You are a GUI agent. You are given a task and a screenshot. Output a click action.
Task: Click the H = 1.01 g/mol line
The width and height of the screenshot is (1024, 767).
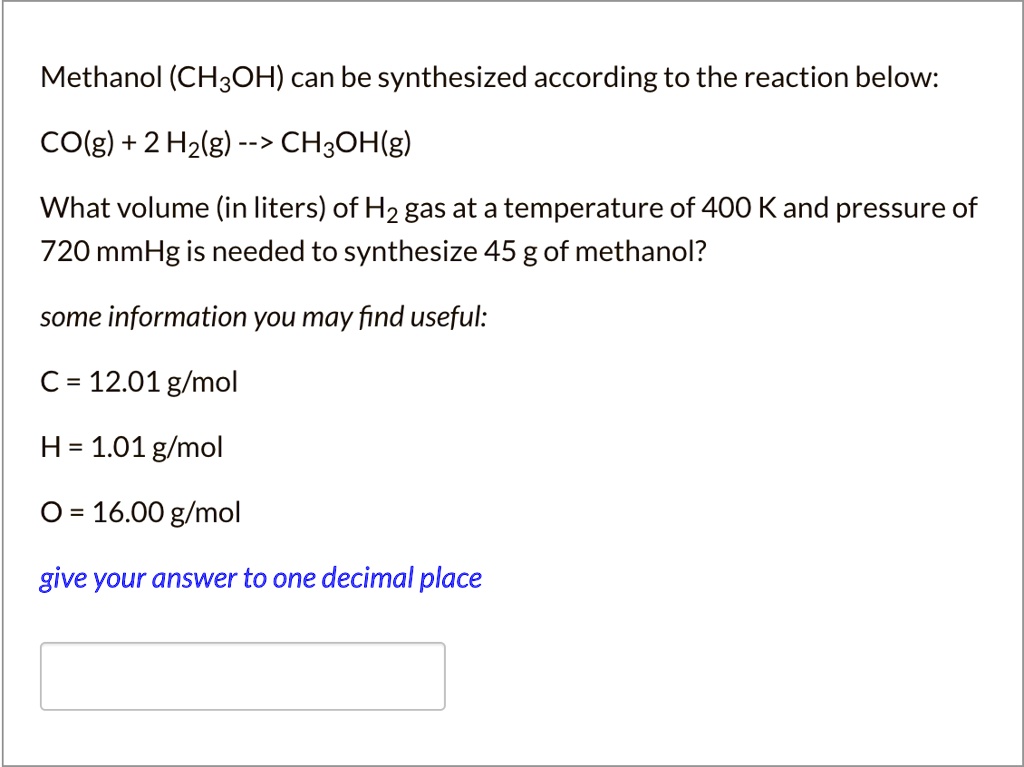pos(130,447)
